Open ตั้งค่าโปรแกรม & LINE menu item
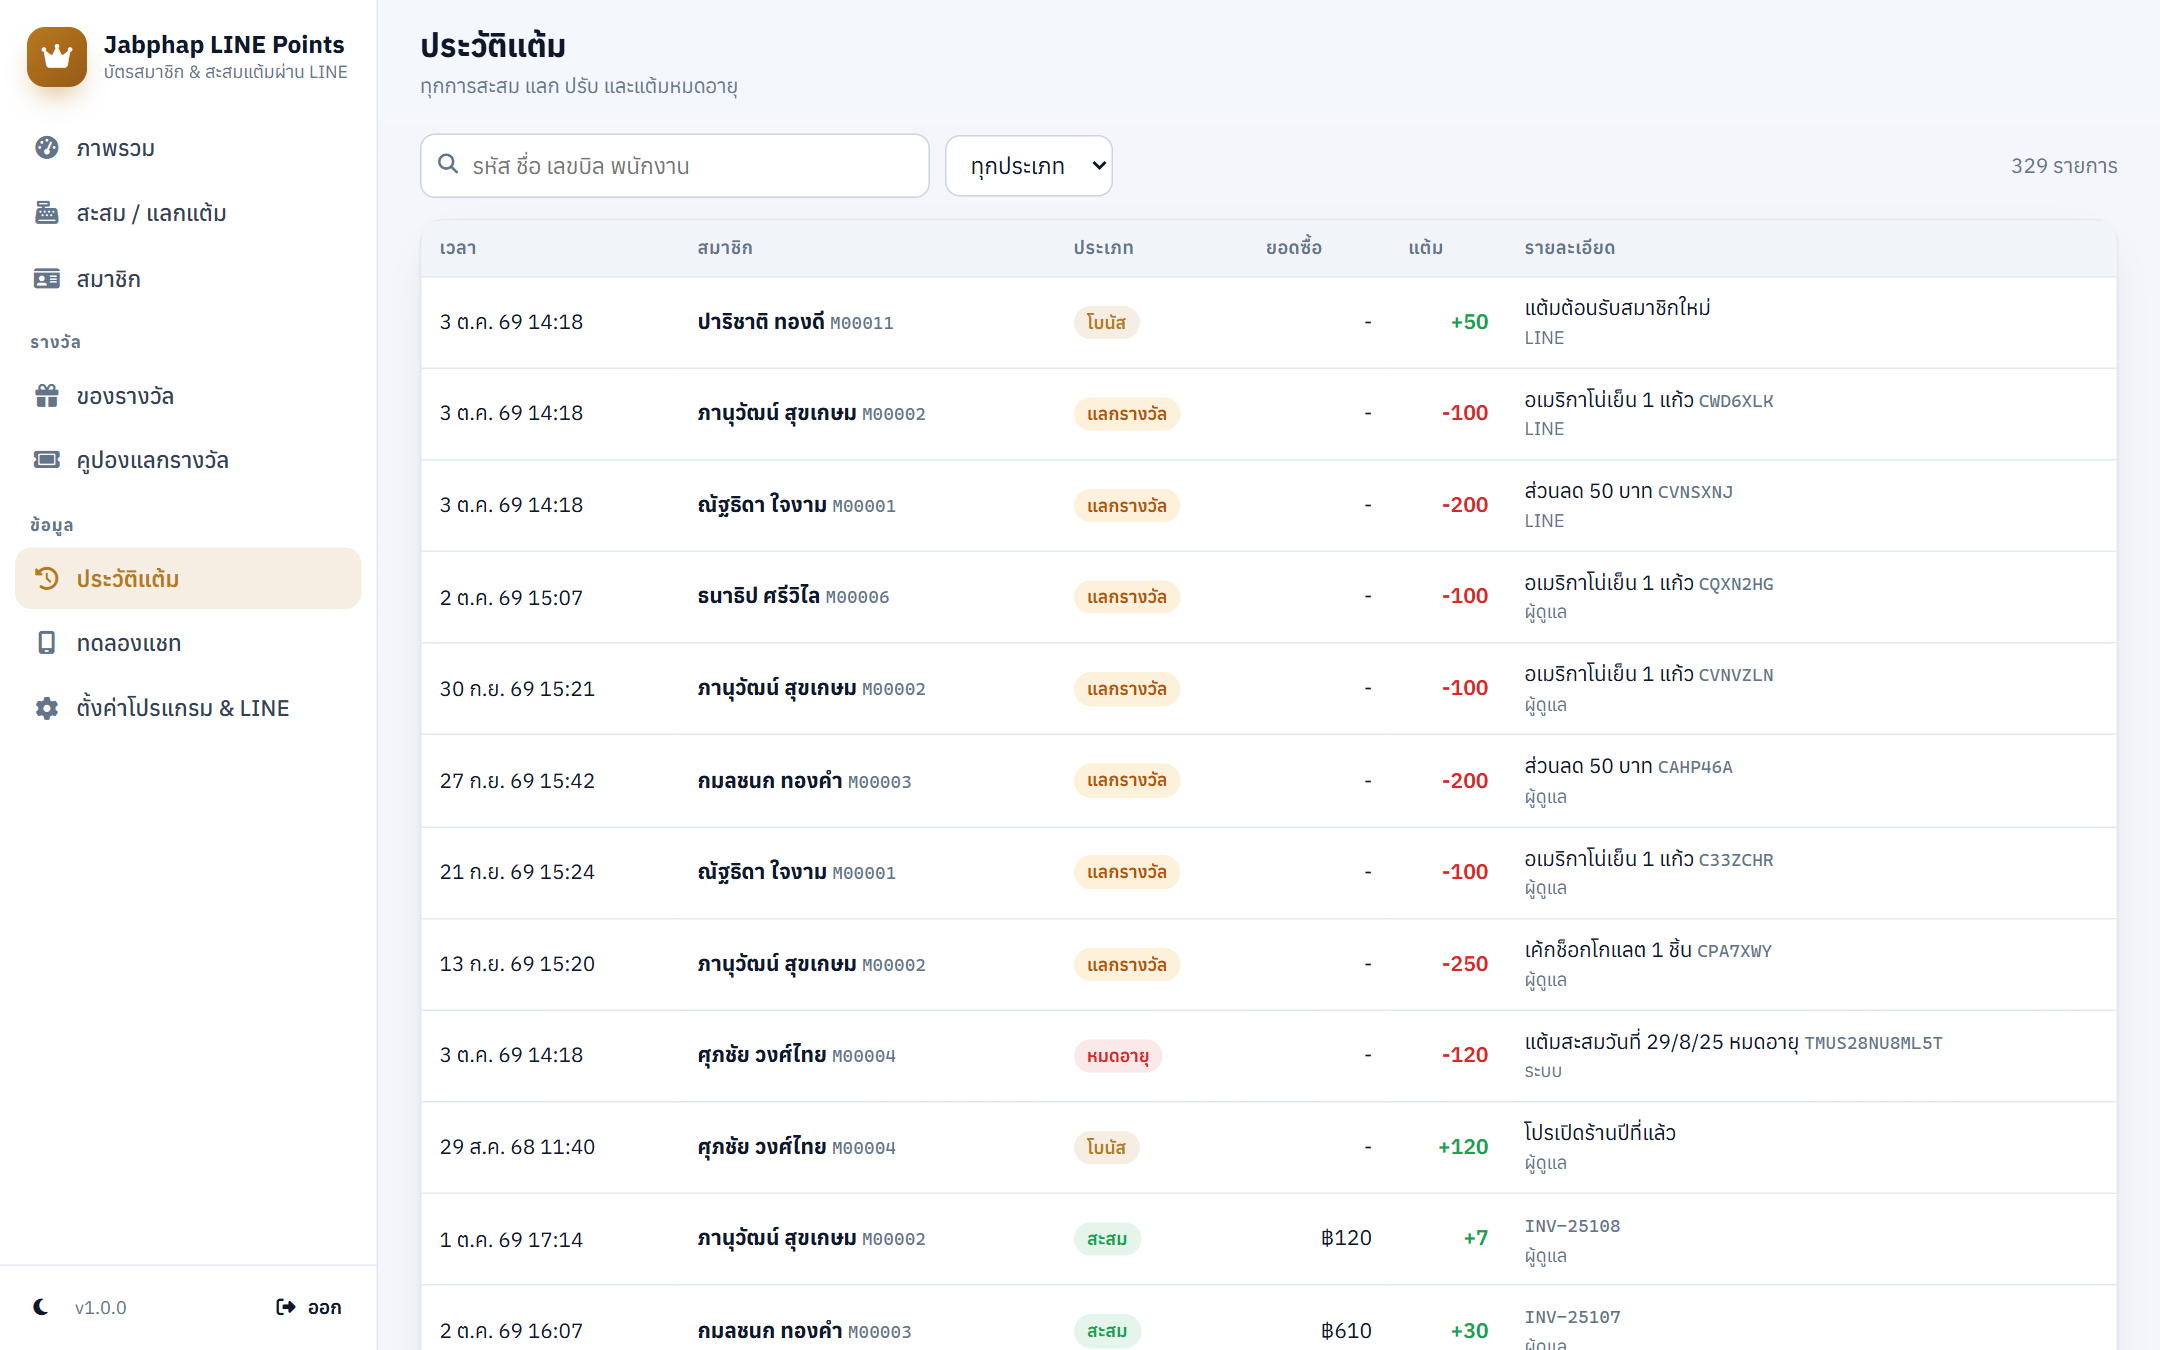2160x1350 pixels. coord(188,708)
